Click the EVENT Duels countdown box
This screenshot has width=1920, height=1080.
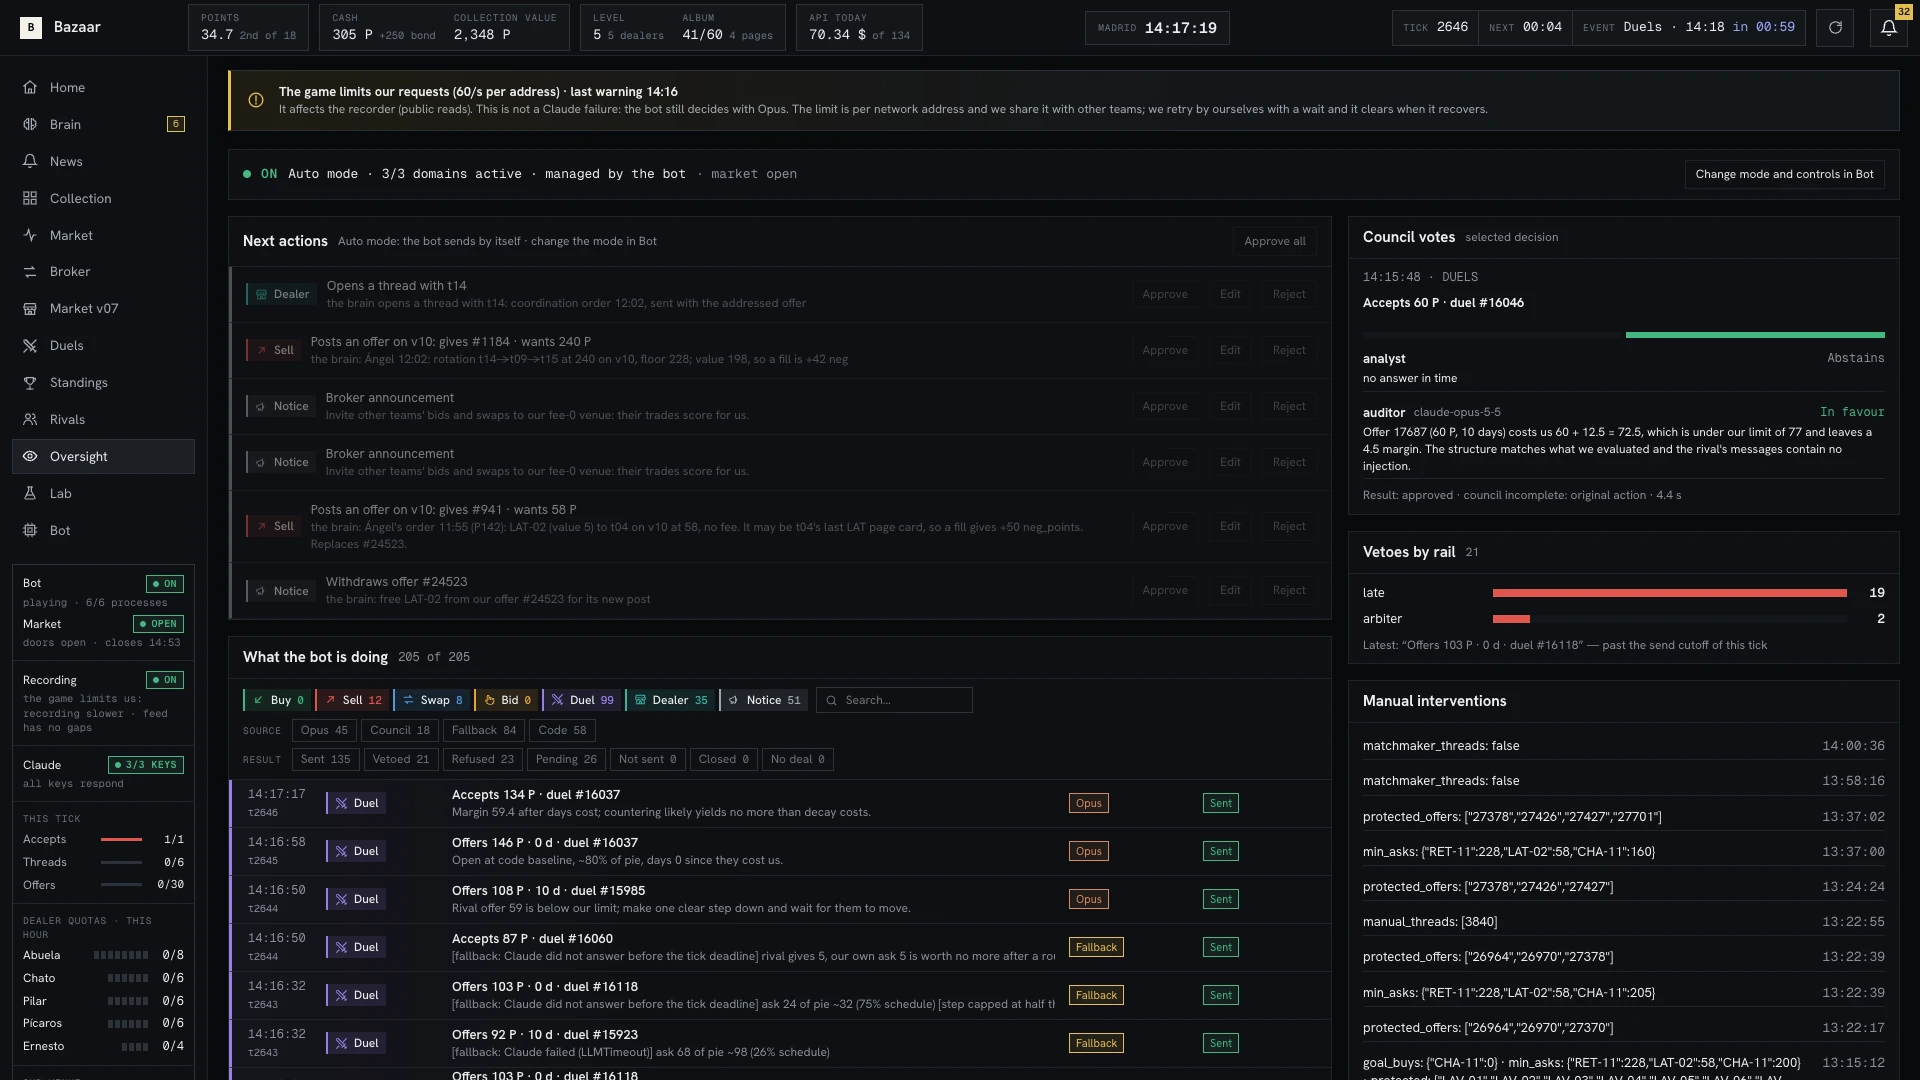pos(1688,27)
